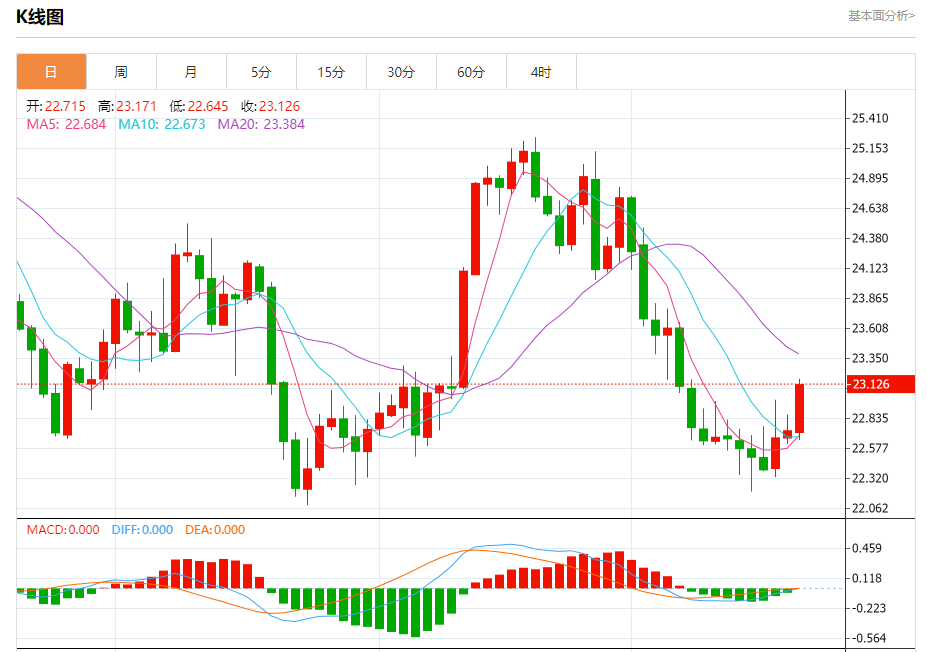Open the 4时 interval tab

541,72
